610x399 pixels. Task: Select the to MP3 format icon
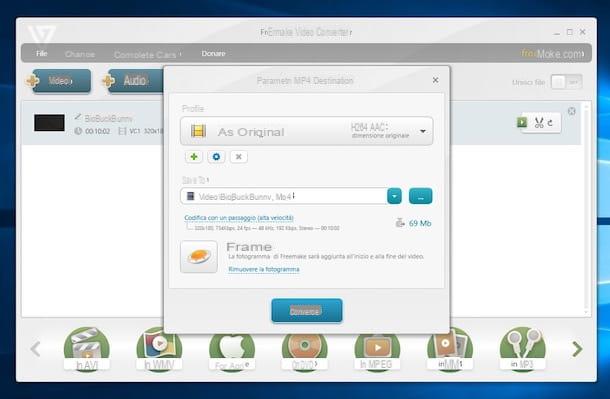click(x=522, y=349)
